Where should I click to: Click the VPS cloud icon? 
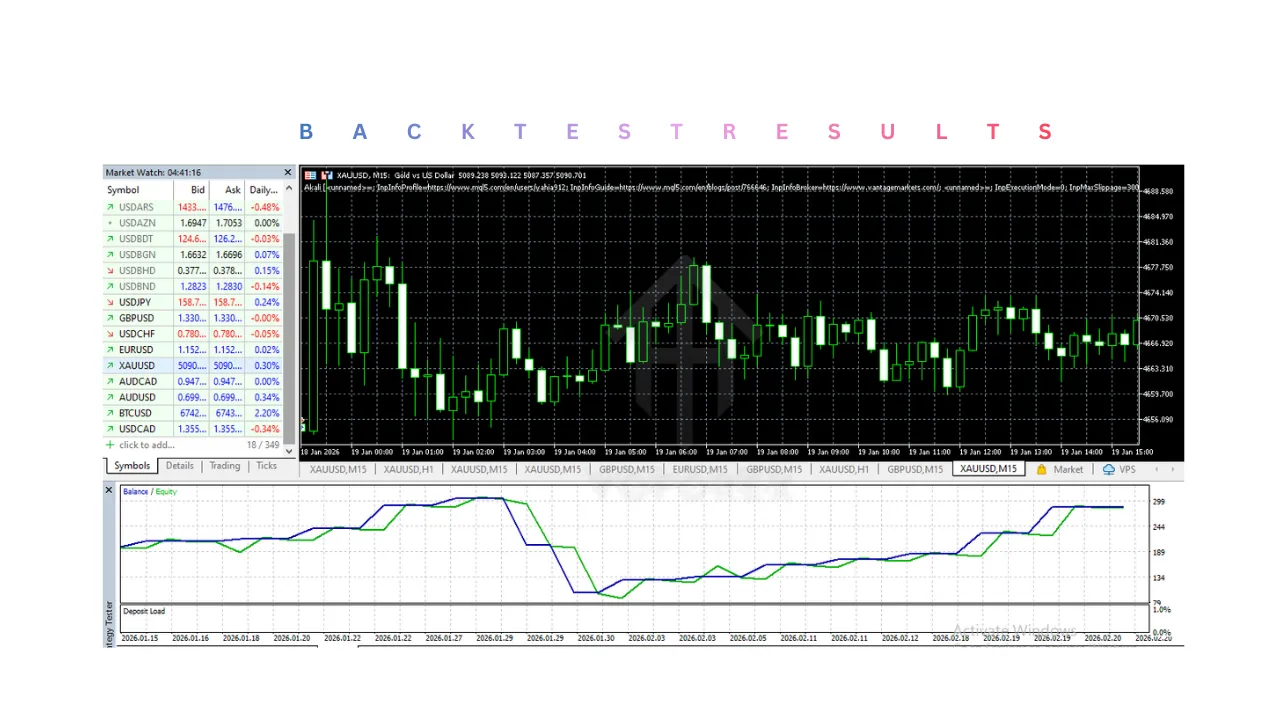1108,469
